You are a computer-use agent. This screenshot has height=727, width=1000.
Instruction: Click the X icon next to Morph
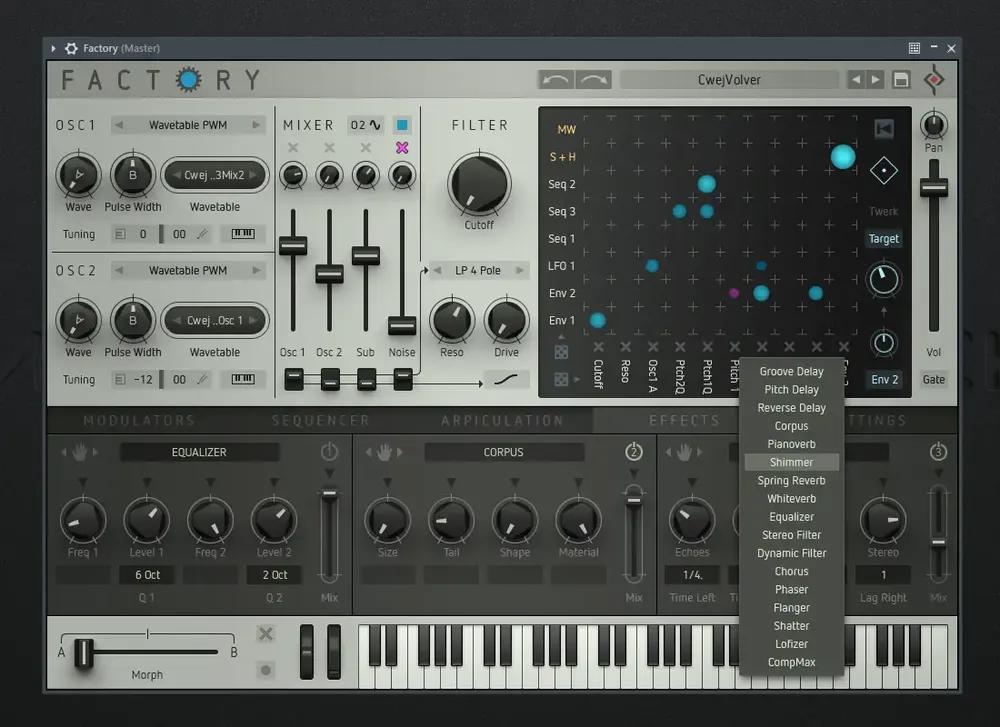coord(266,633)
